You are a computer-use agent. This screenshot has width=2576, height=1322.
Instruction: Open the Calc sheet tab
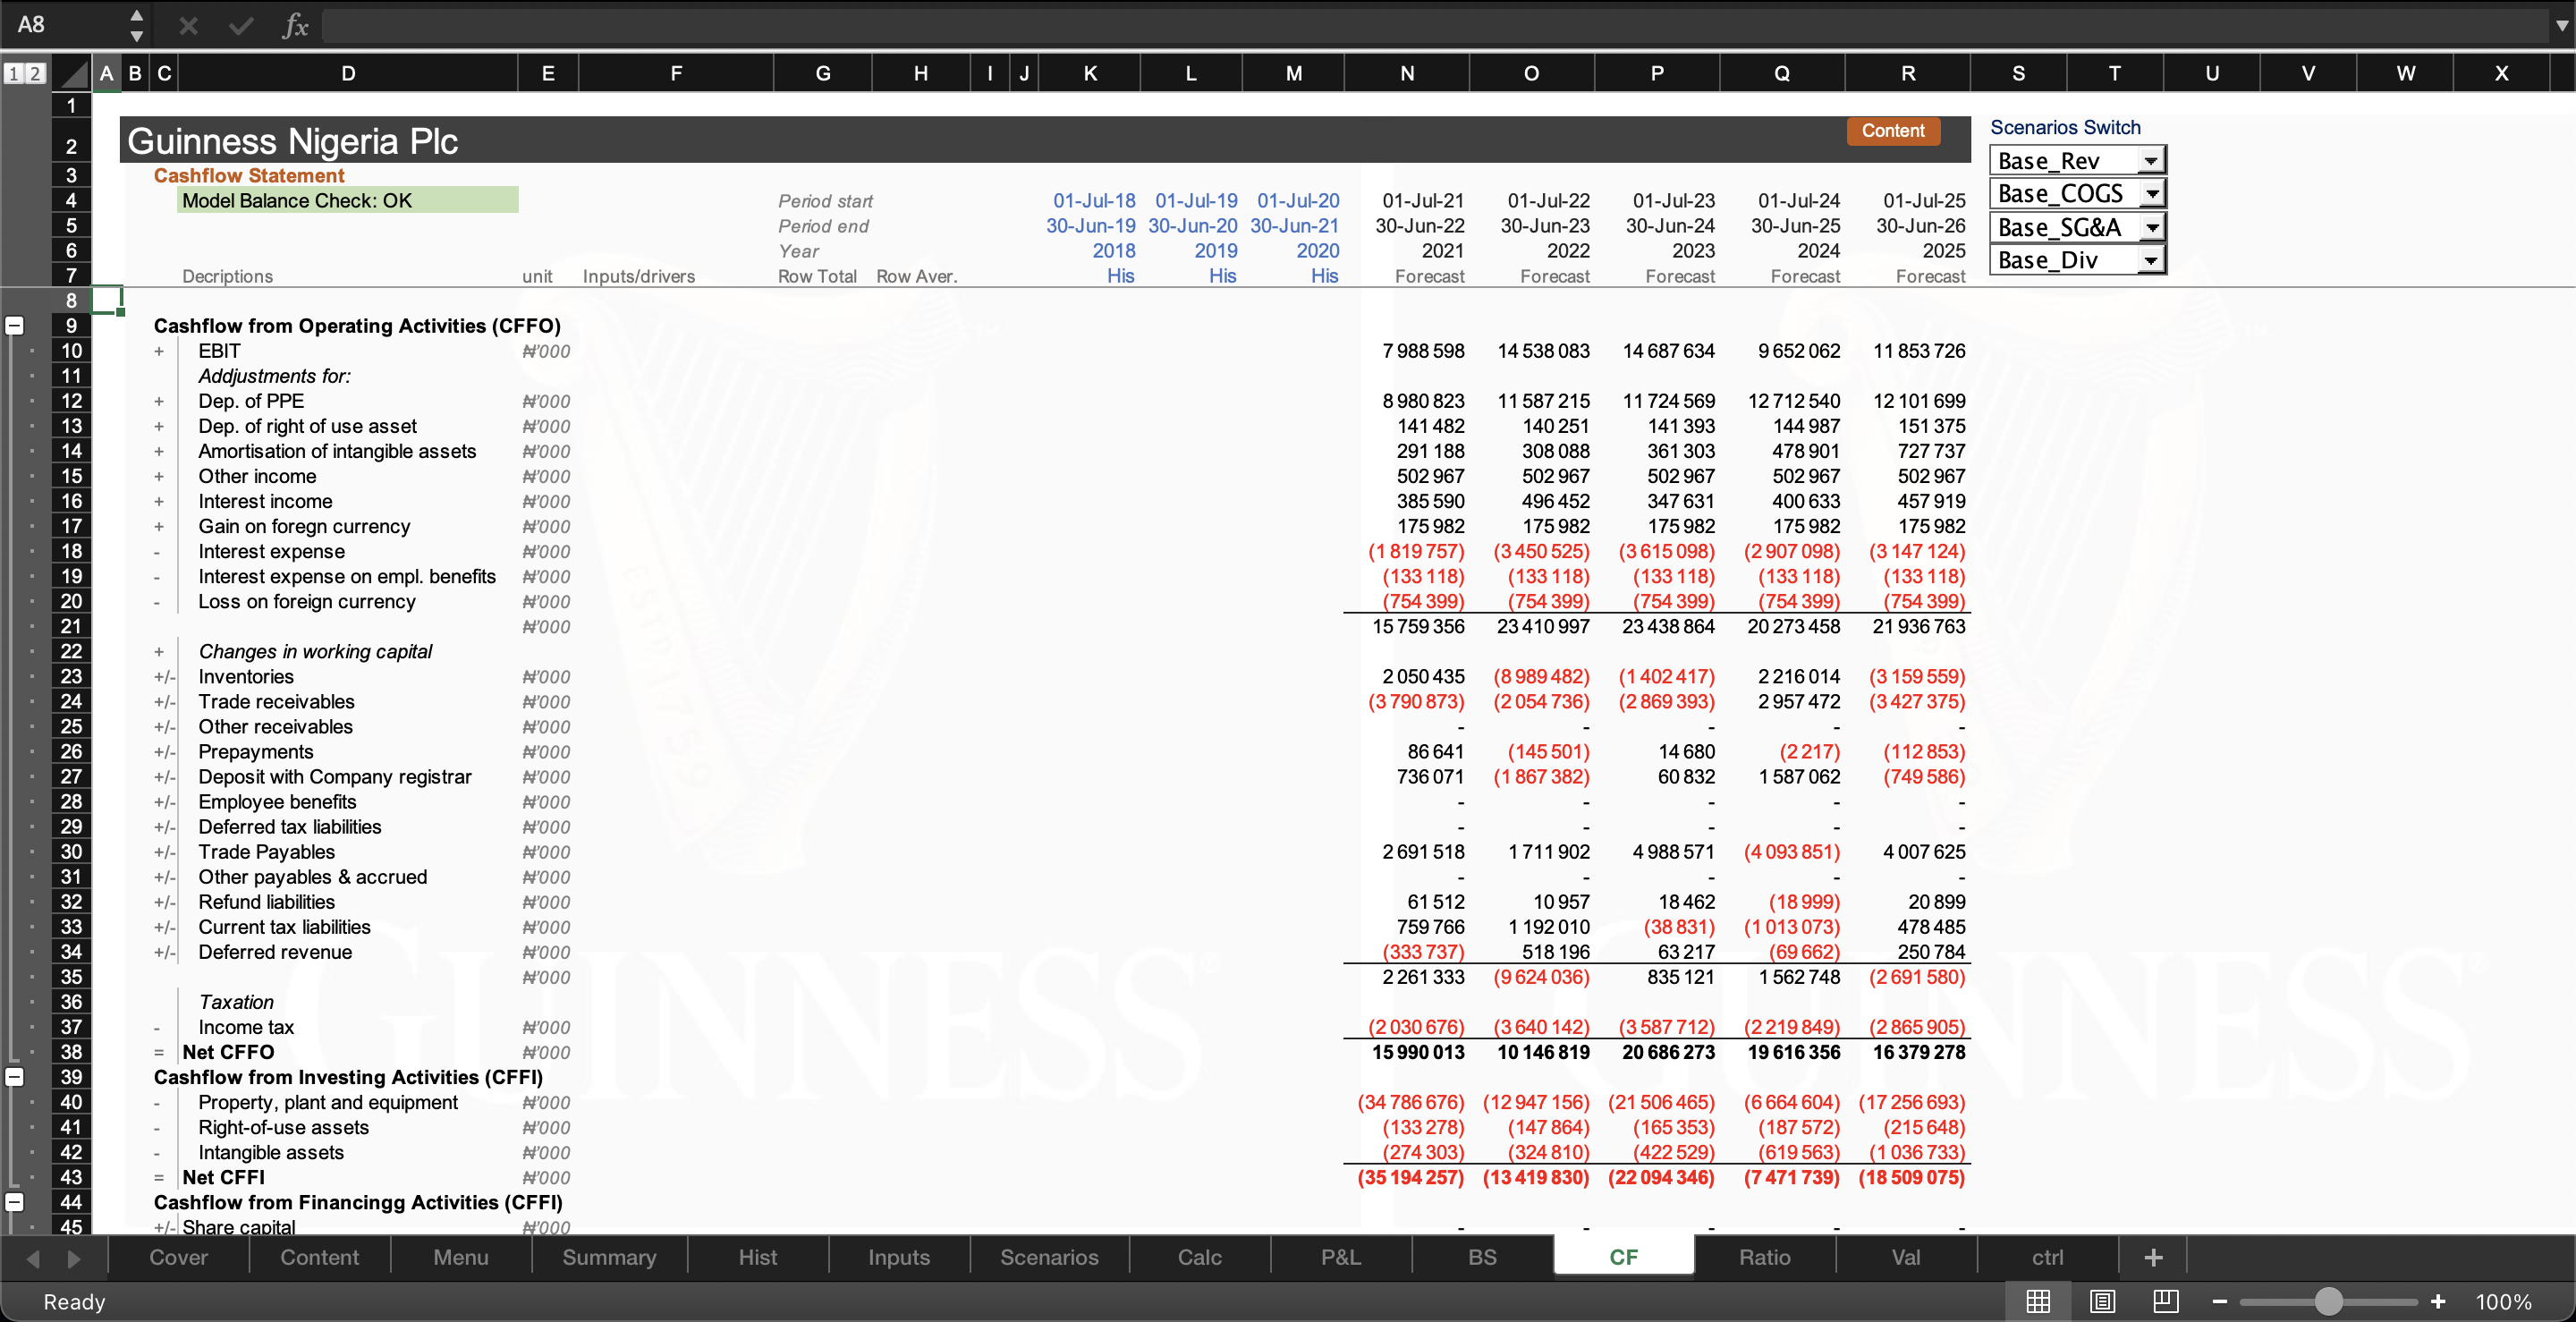tap(1200, 1257)
